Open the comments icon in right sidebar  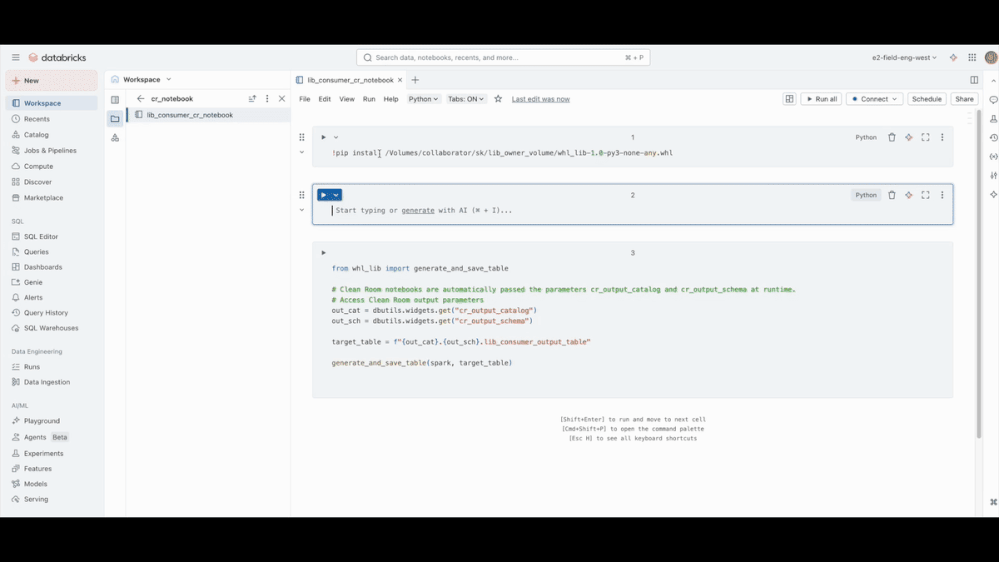click(x=993, y=100)
